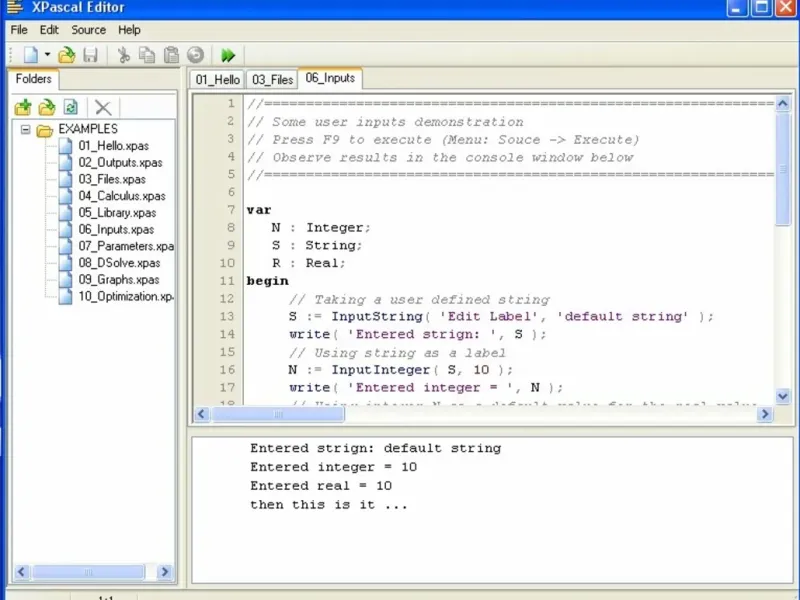Click the editor horizontal scrollbar thumb
Image resolution: width=800 pixels, height=600 pixels.
[x=278, y=414]
